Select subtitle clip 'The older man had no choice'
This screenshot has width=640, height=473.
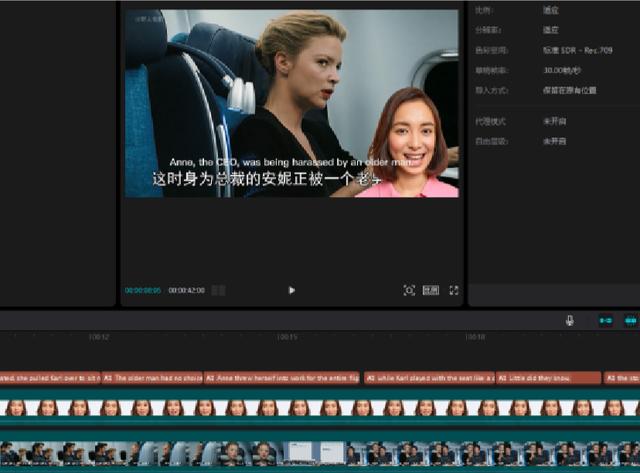point(152,379)
